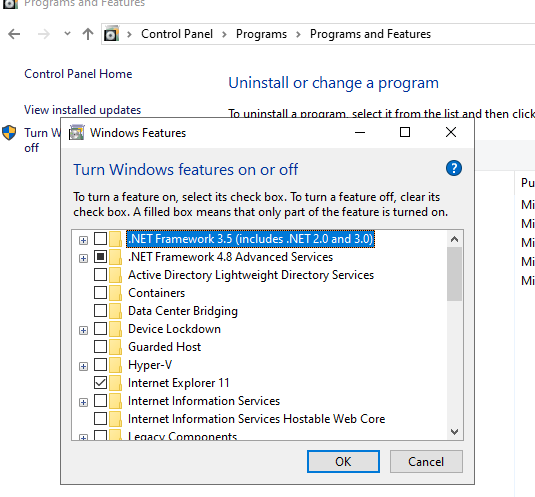Tick Internet Information Services Hostable Web Core checkbox
The image size is (535, 497).
[x=100, y=418]
